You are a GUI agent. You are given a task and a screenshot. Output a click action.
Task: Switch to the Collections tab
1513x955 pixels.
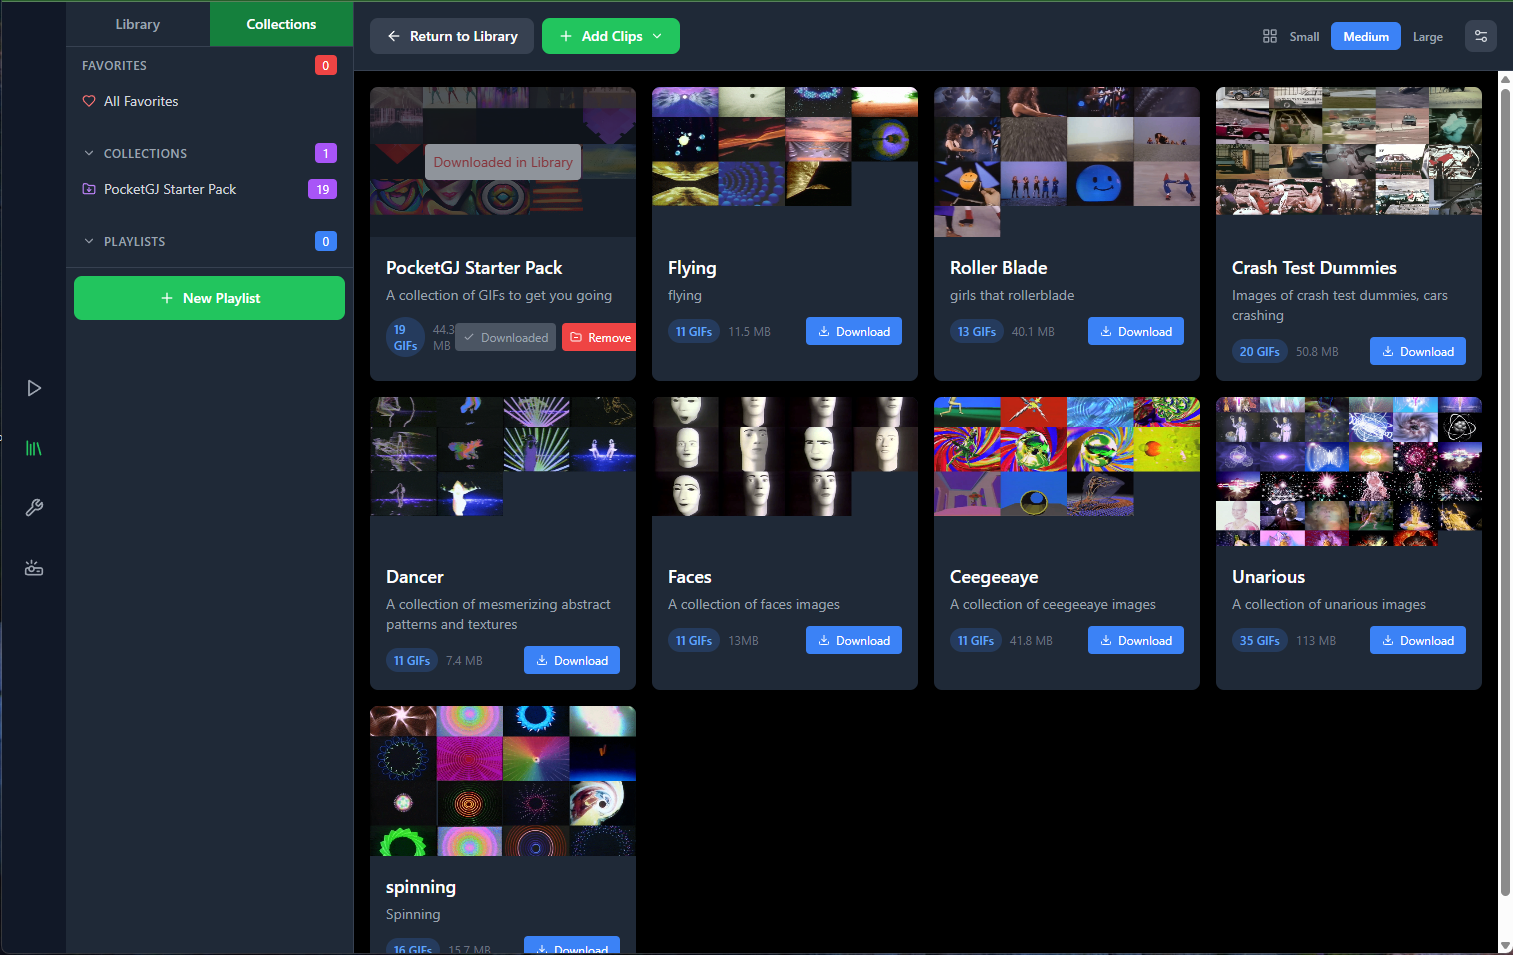(x=281, y=24)
